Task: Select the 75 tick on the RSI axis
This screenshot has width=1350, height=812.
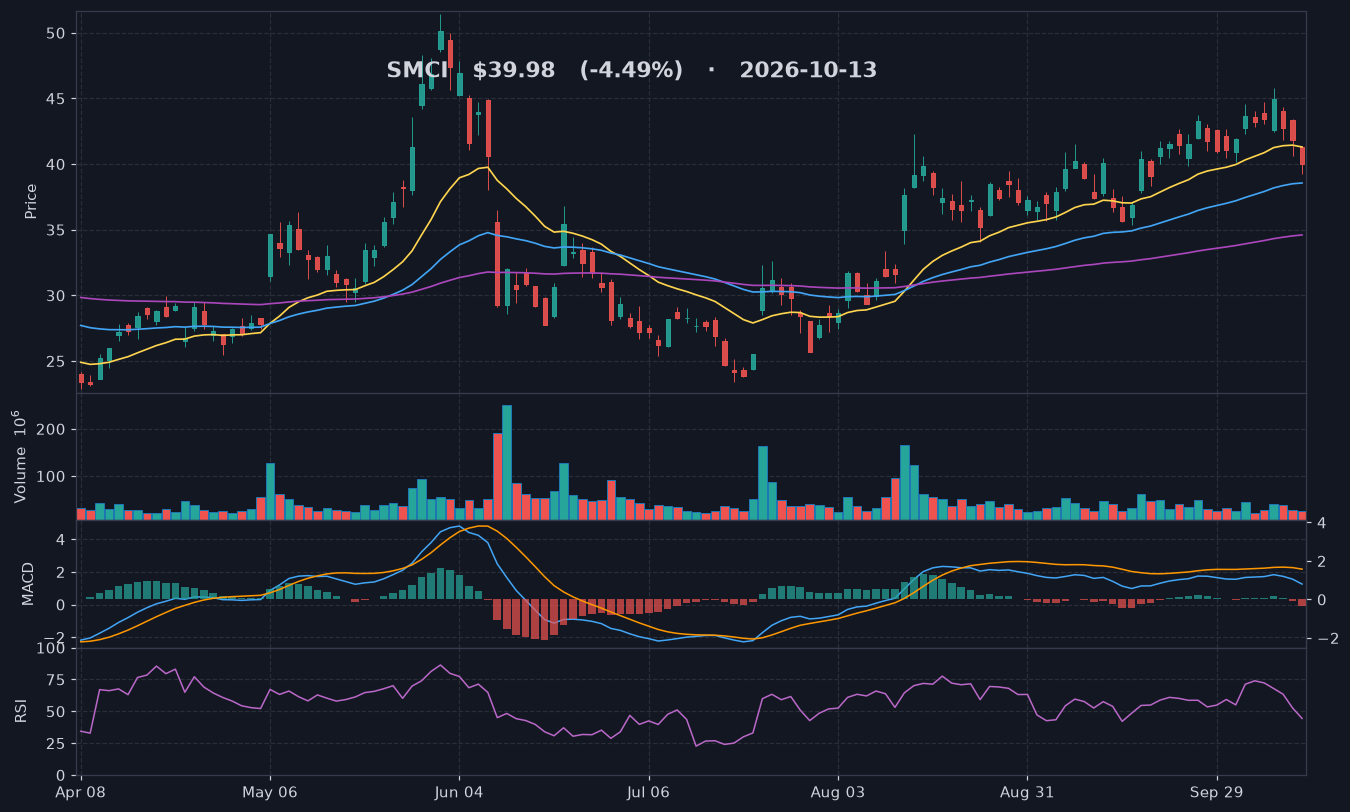Action: [x=56, y=681]
